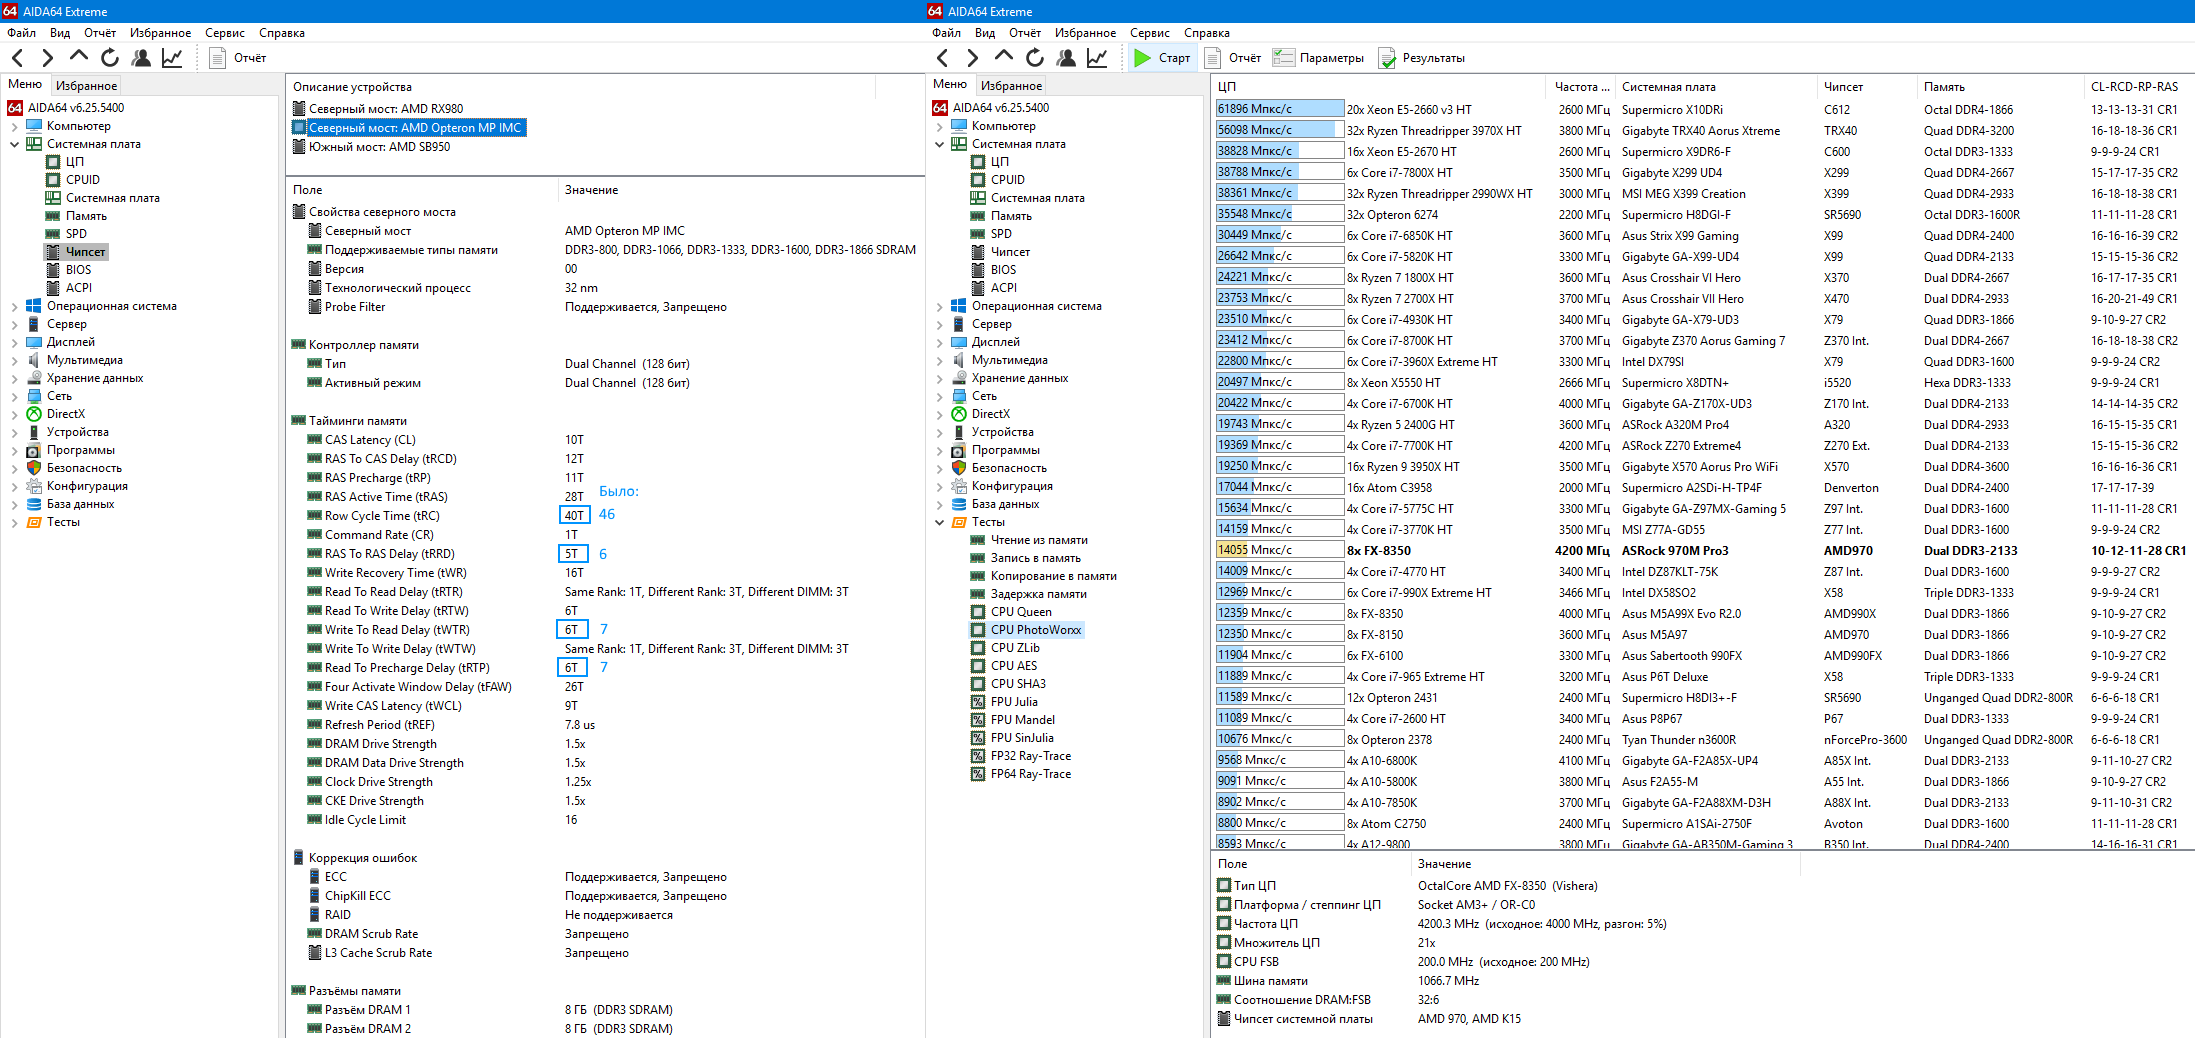Screen dimensions: 2195x1038
Task: Click the Память column header in benchmark table
Action: tap(1999, 87)
